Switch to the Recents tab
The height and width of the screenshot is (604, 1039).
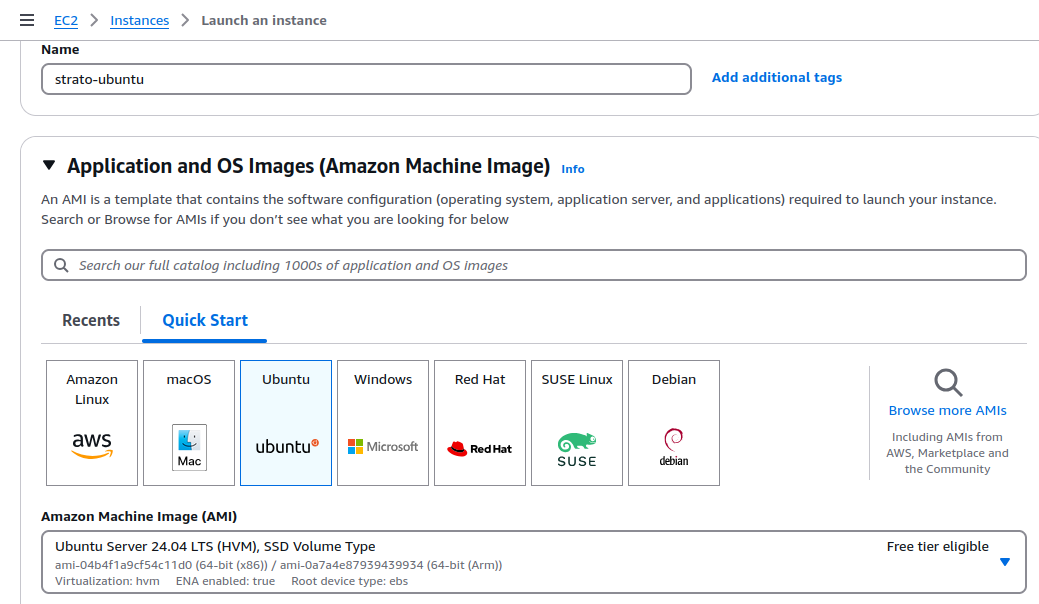(x=90, y=320)
